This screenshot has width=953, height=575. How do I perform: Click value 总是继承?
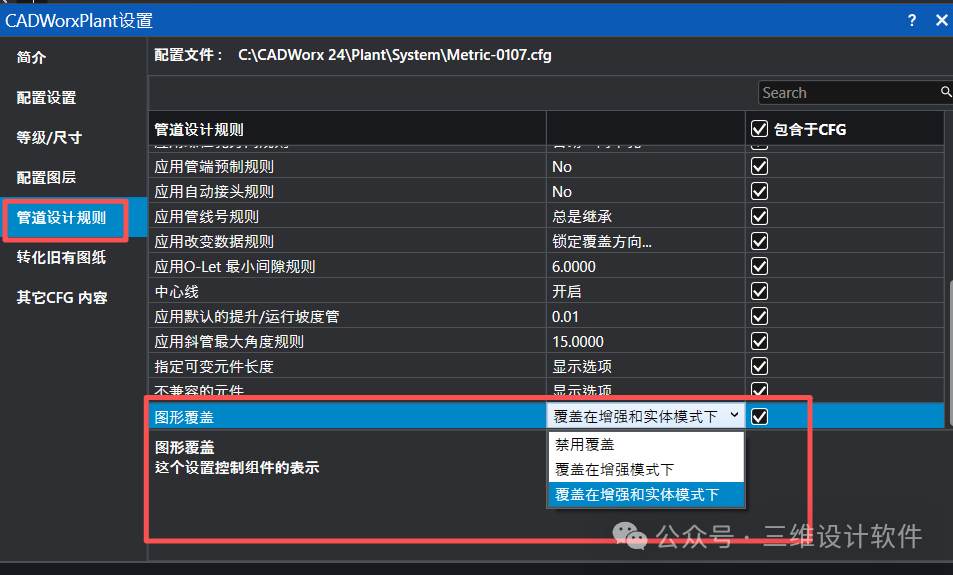[582, 216]
